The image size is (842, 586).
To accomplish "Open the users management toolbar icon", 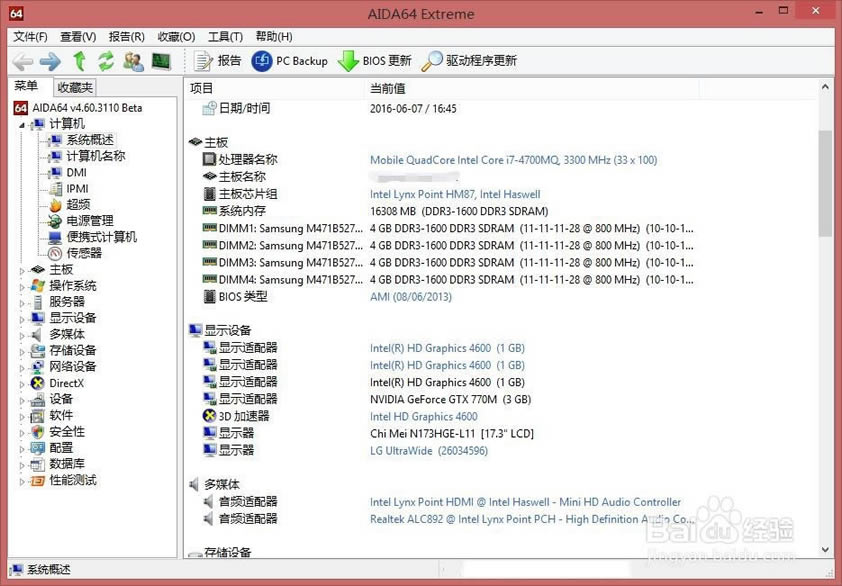I will coord(133,61).
